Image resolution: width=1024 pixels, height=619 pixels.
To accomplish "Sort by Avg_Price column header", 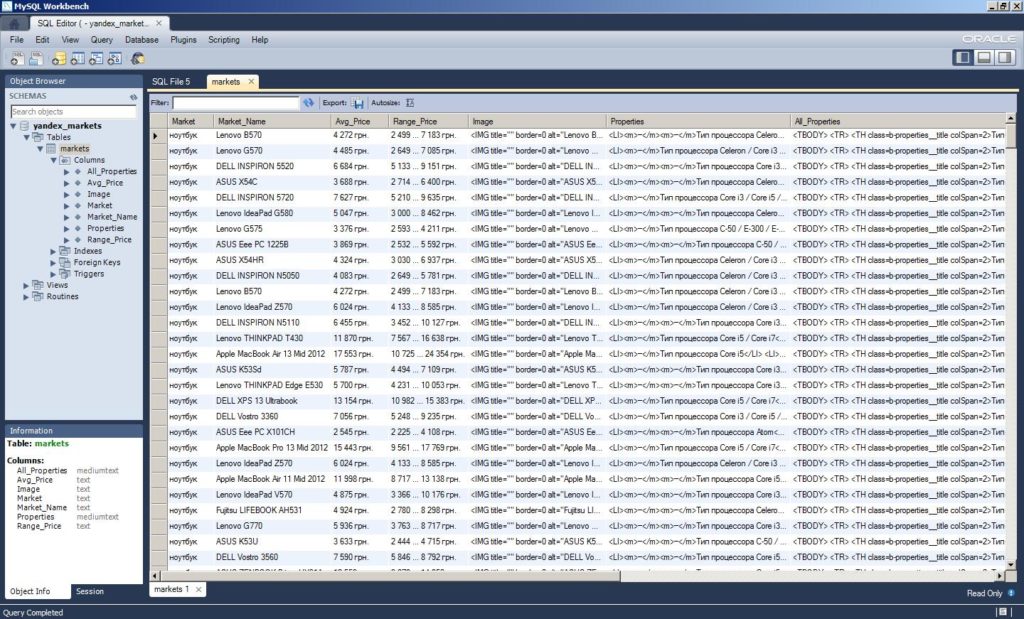I will point(359,121).
